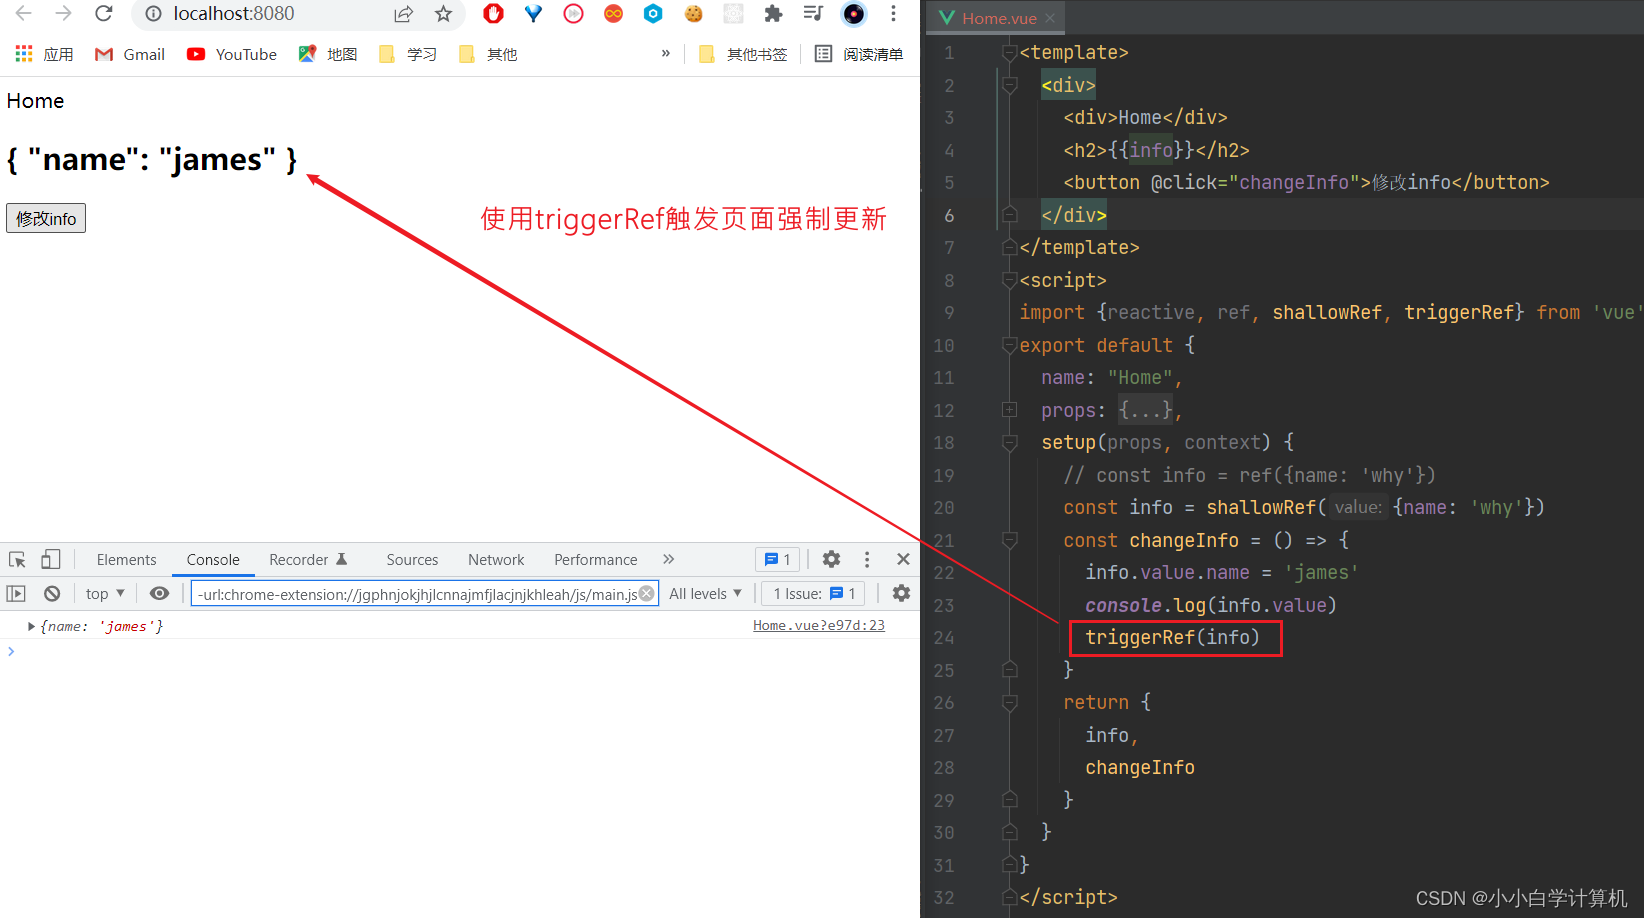Click the browser forward arrow
Image resolution: width=1644 pixels, height=918 pixels.
coord(63,14)
